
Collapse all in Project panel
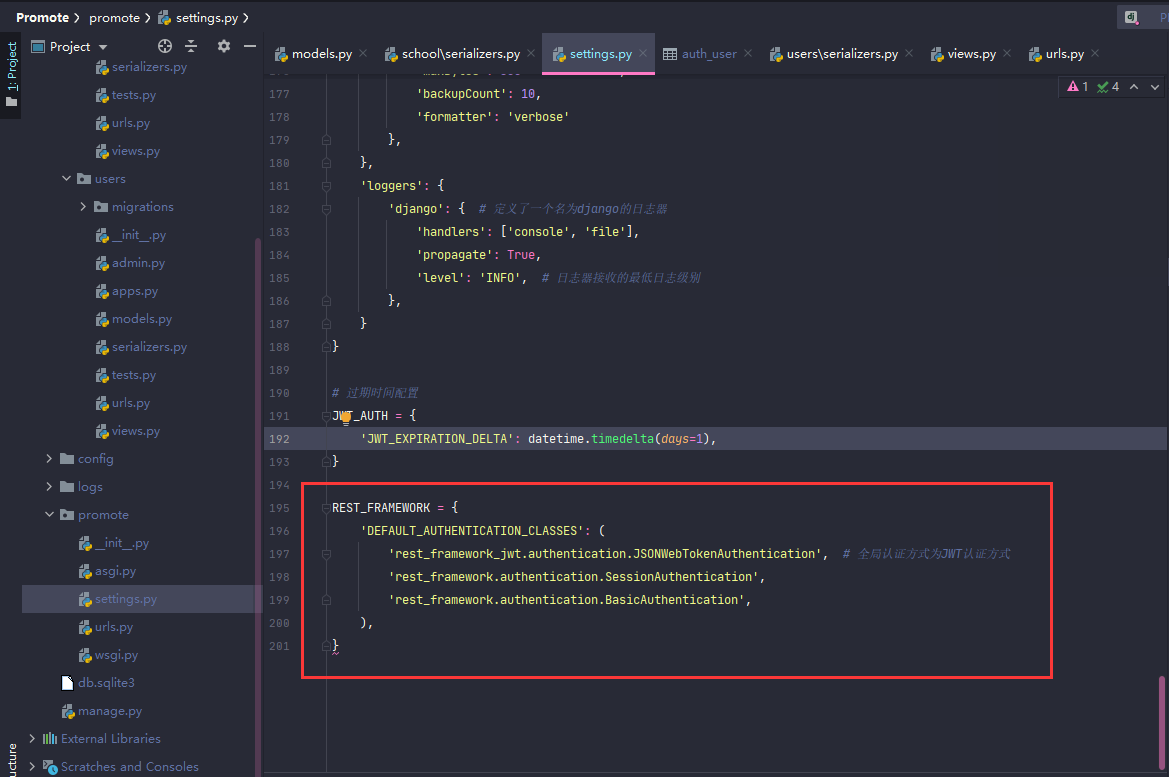[191, 46]
